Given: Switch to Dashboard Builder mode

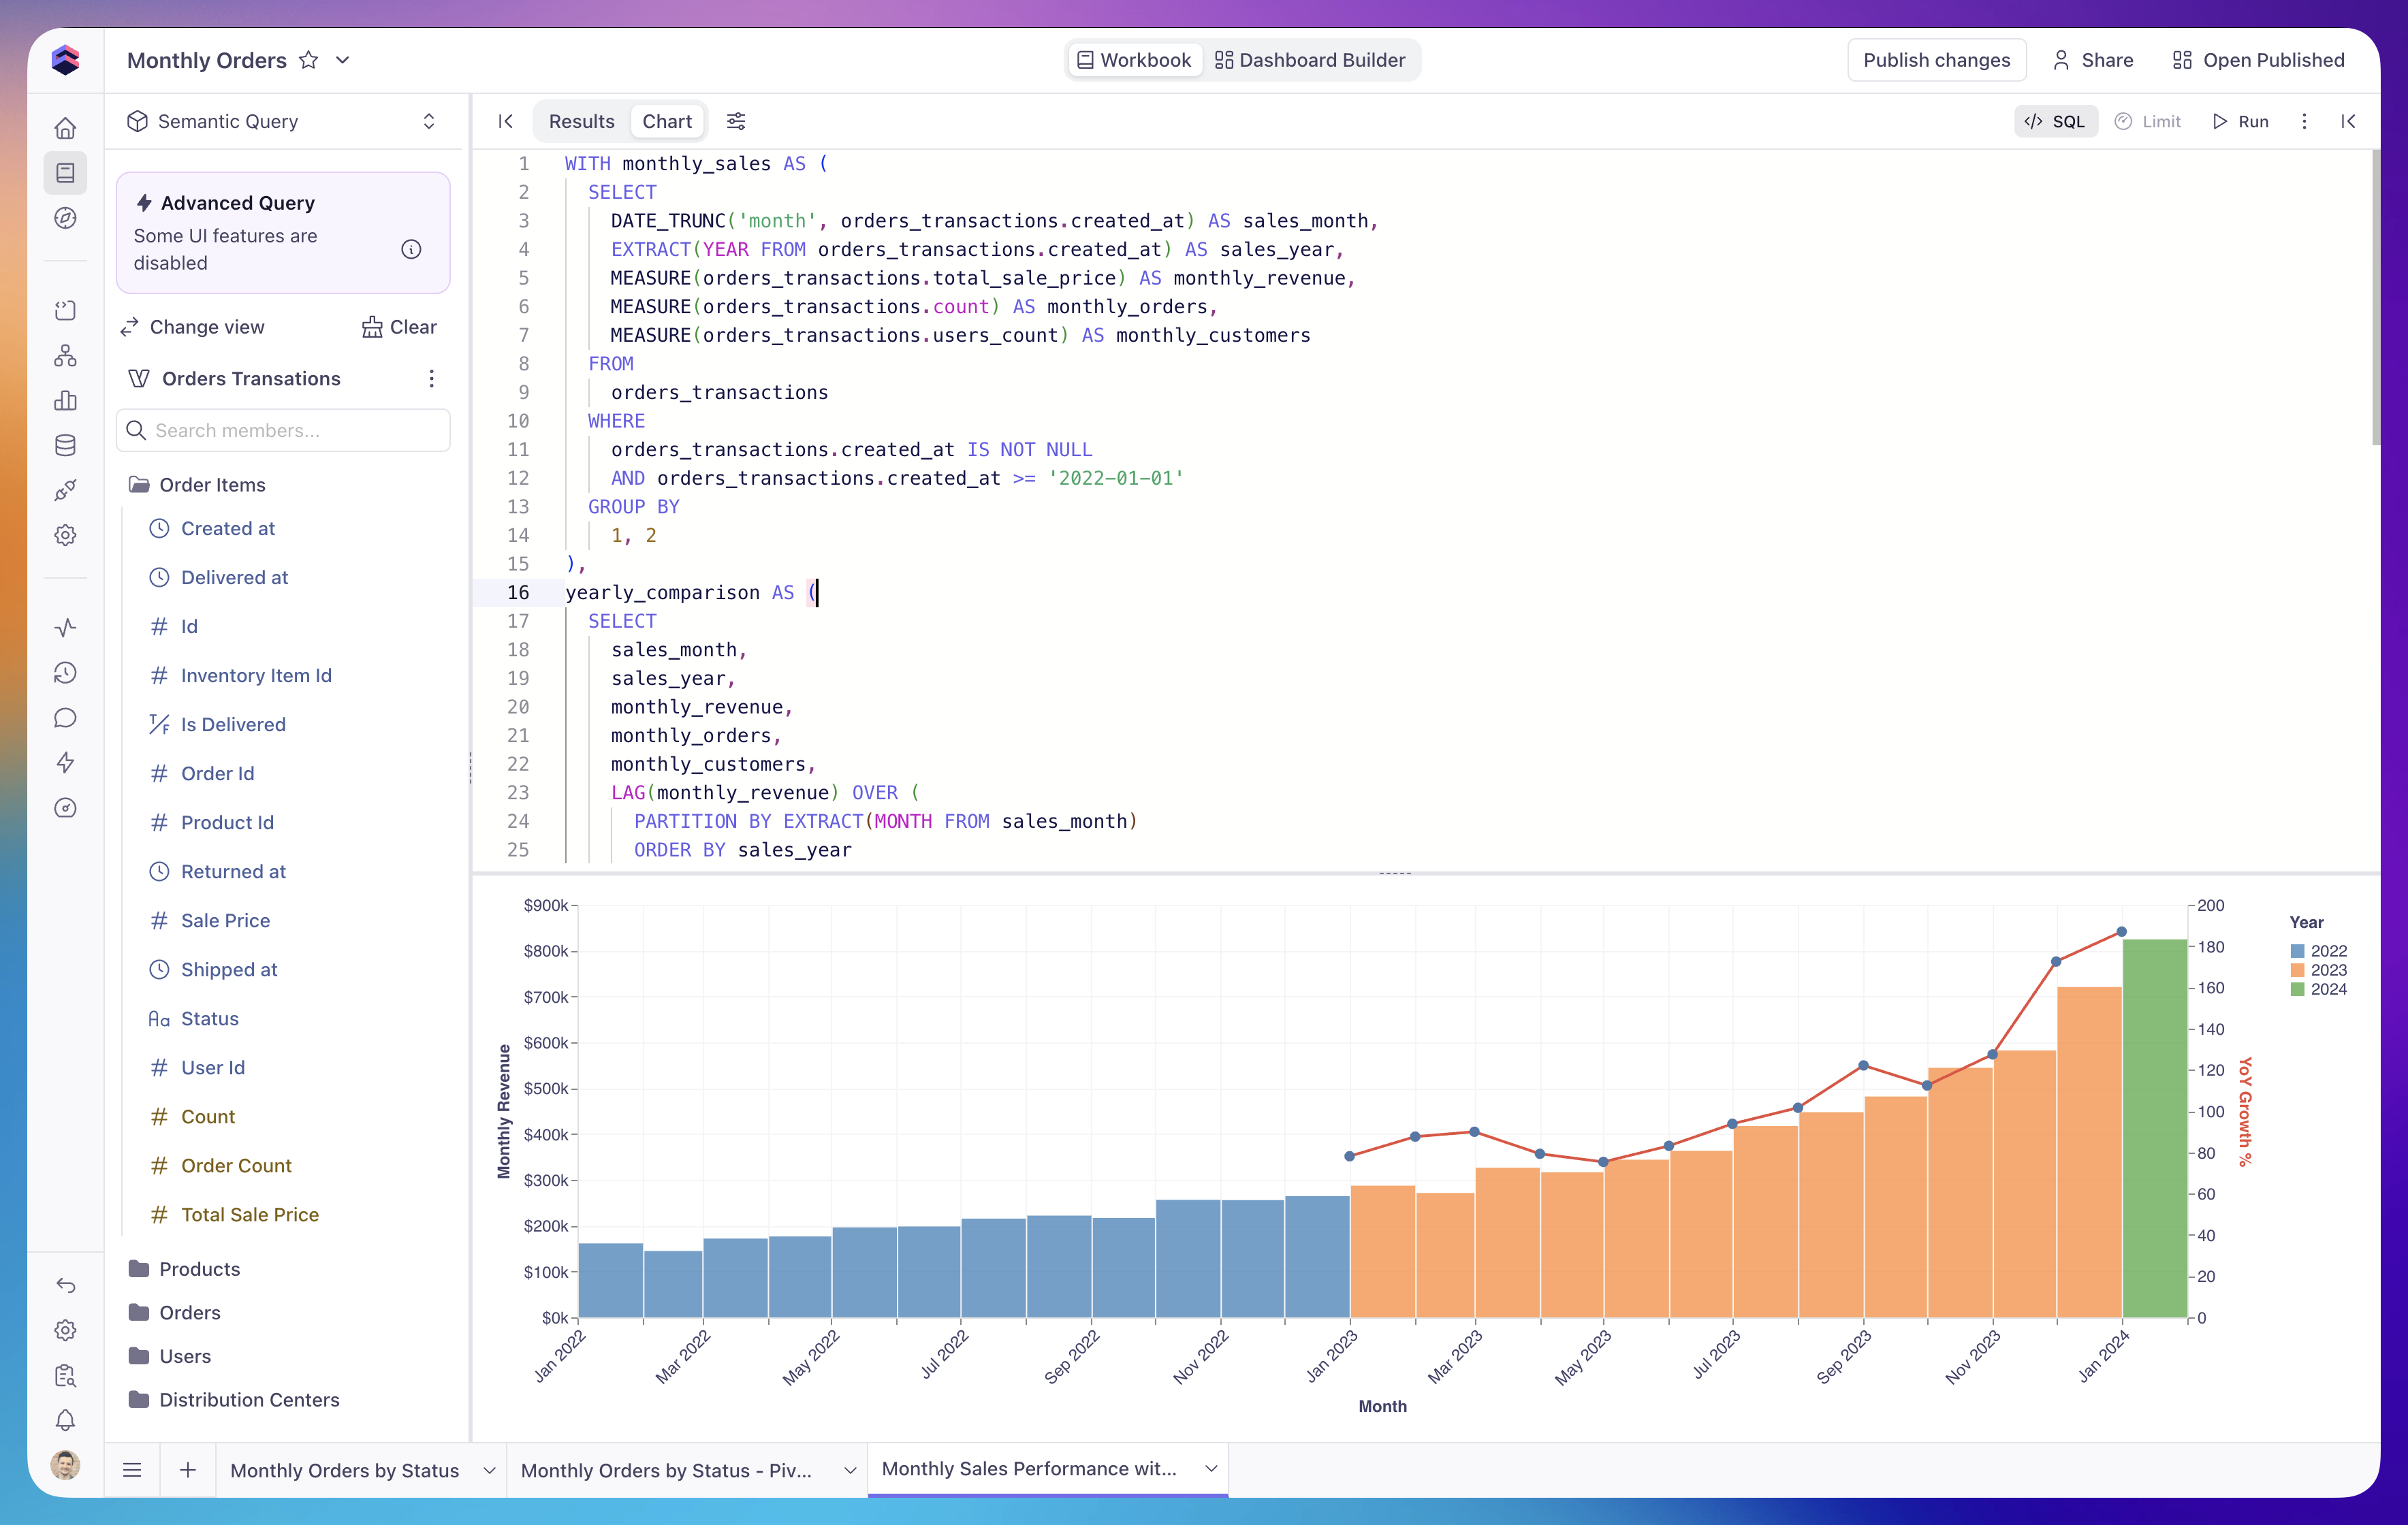Looking at the screenshot, I should 1310,60.
